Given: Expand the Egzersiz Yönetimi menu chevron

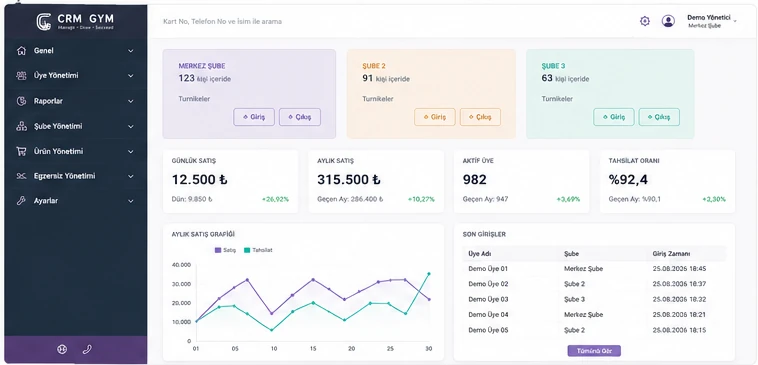Looking at the screenshot, I should click(x=131, y=176).
